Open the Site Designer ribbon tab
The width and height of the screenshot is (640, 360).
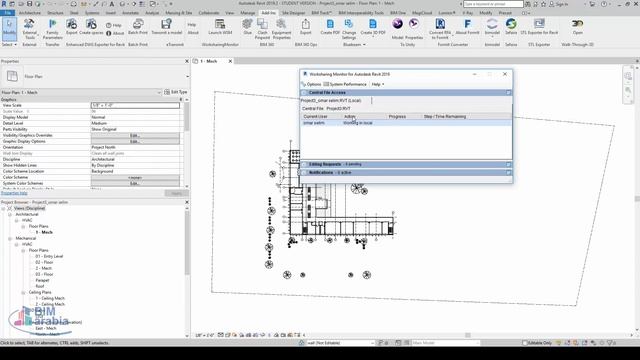coord(293,13)
